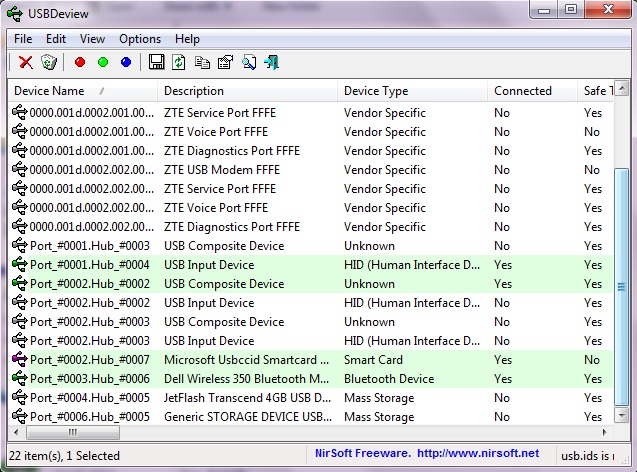The width and height of the screenshot is (637, 472).
Task: Open the File menu
Action: pyautogui.click(x=23, y=39)
